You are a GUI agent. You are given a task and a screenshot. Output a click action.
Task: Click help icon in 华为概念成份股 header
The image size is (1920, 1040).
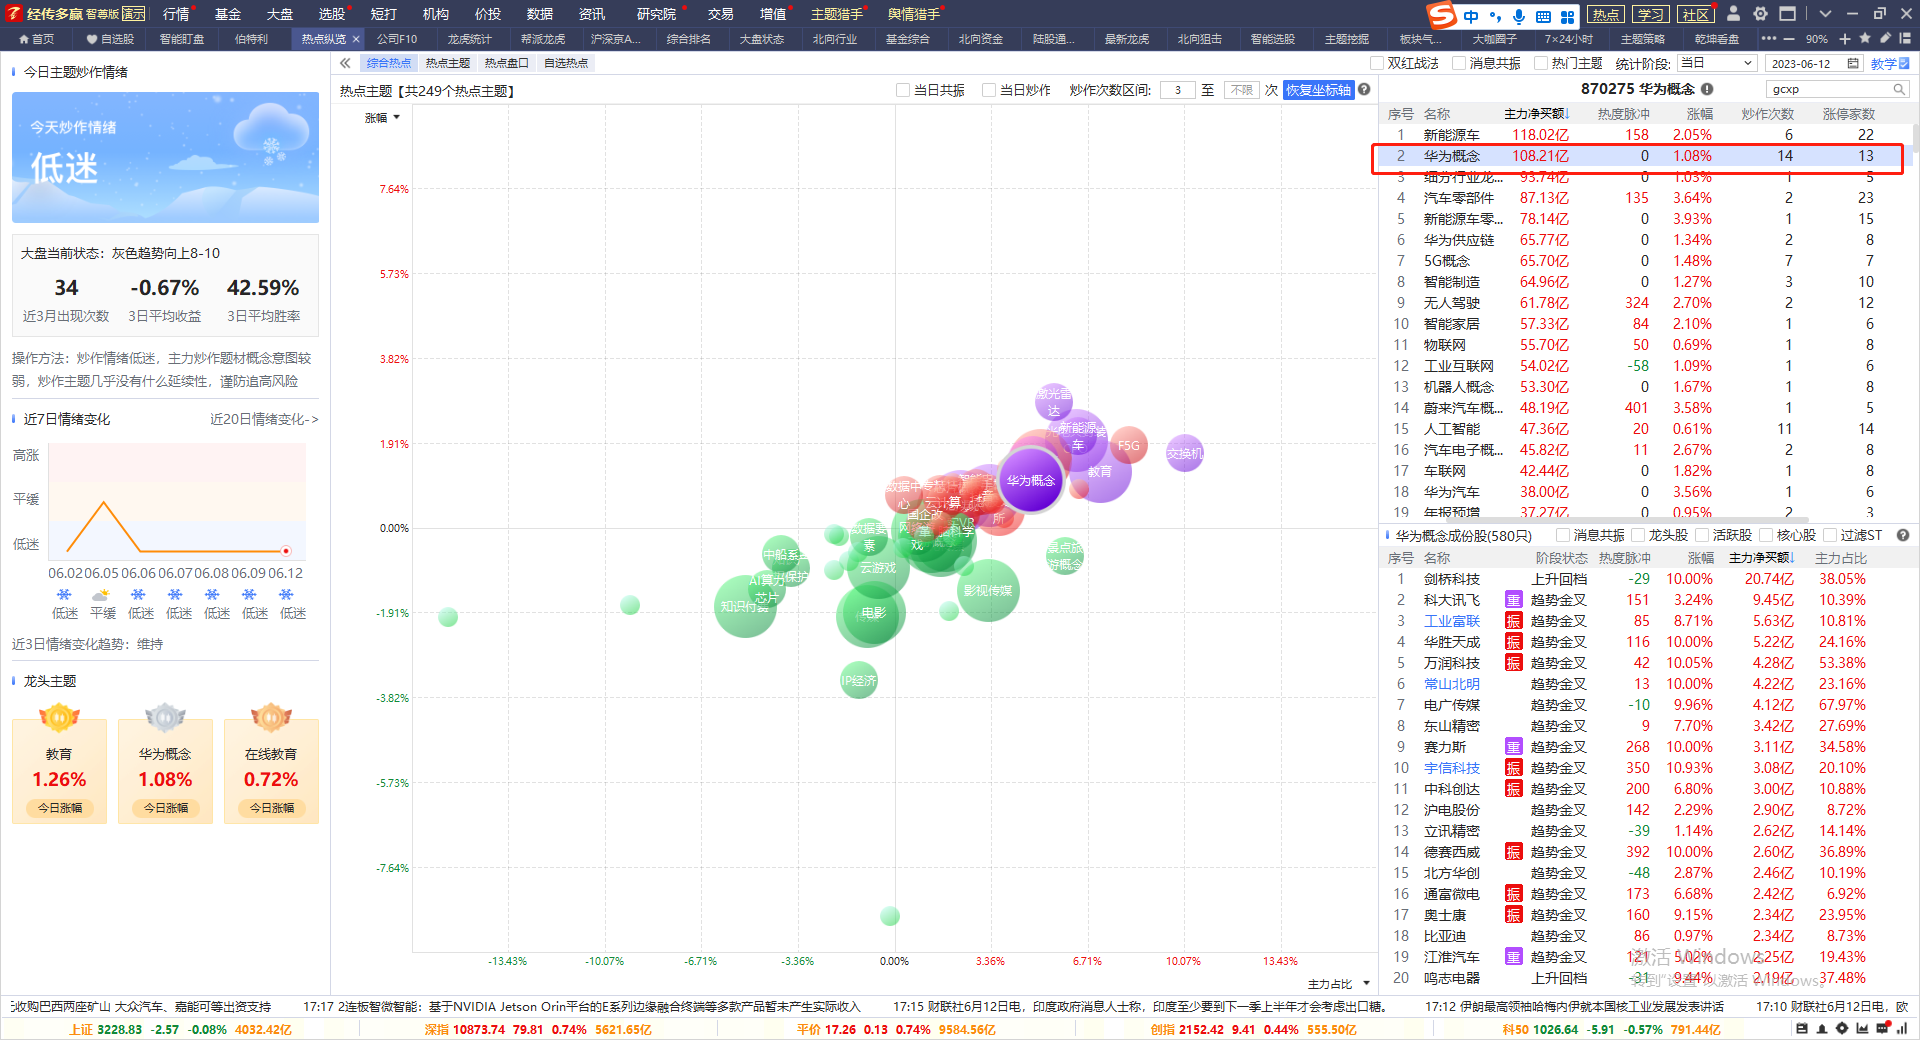click(x=1903, y=535)
